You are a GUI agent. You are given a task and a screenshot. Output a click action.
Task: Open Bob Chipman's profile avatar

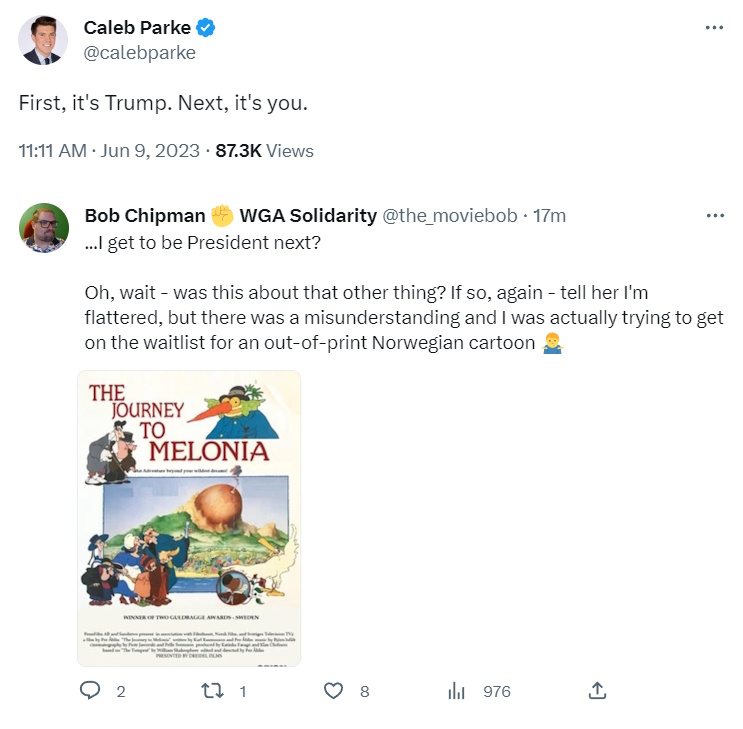(44, 228)
